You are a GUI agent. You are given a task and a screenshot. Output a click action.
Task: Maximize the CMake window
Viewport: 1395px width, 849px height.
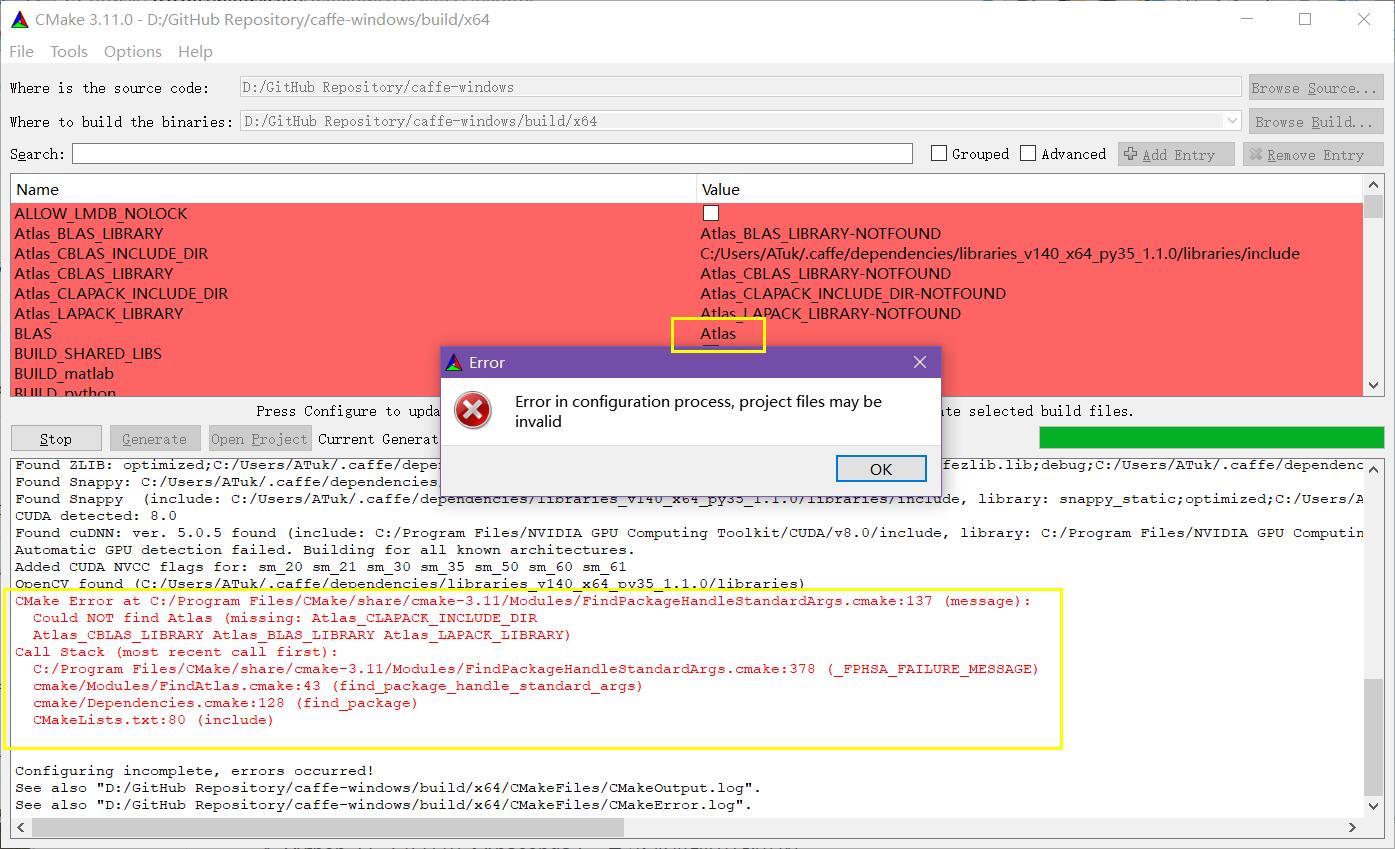coord(1305,19)
